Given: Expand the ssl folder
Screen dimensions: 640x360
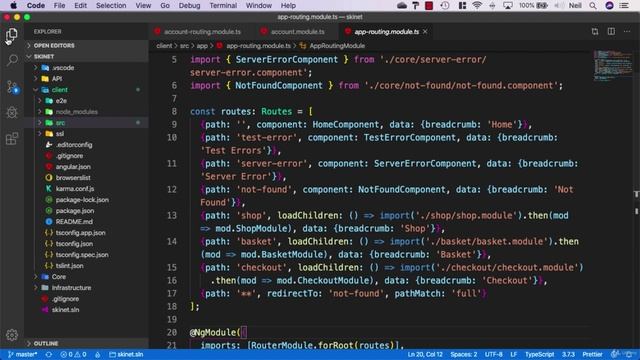Looking at the screenshot, I should pos(60,134).
